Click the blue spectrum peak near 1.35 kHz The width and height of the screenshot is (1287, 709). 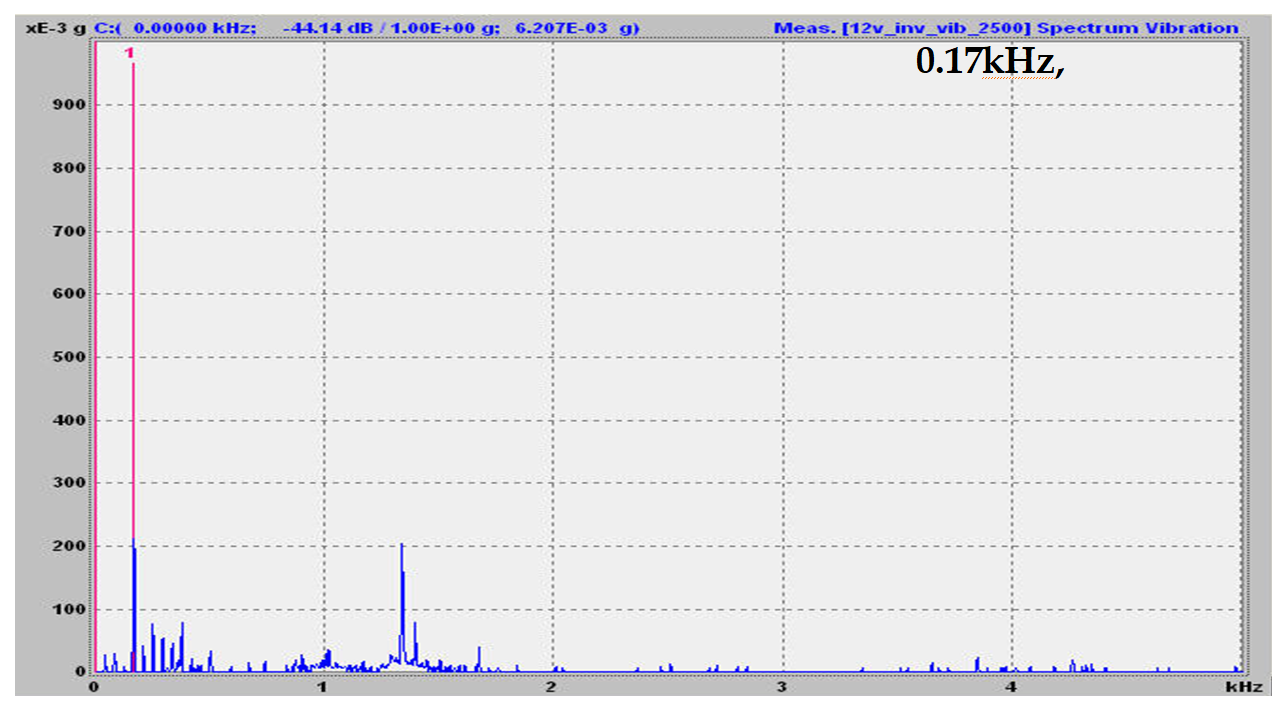coord(402,605)
